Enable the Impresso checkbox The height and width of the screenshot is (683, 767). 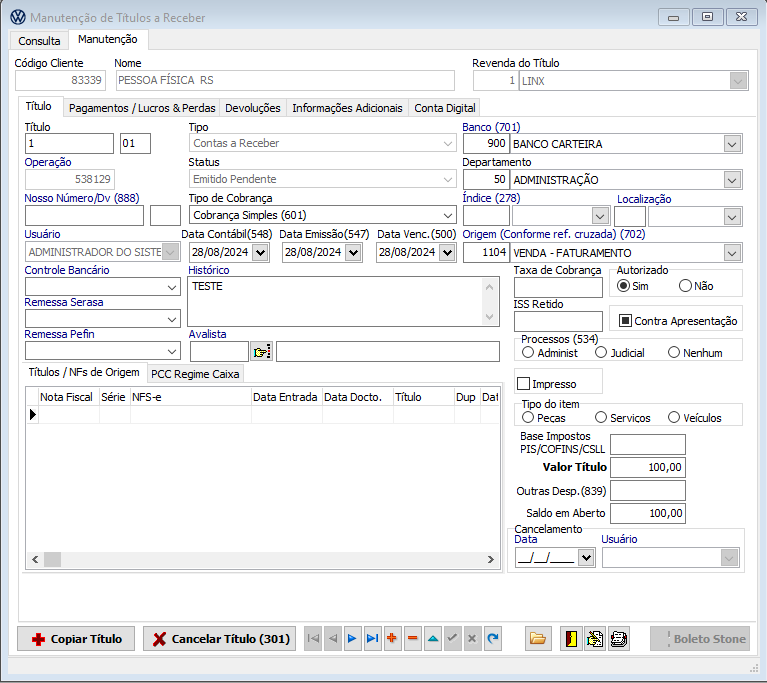click(x=523, y=384)
